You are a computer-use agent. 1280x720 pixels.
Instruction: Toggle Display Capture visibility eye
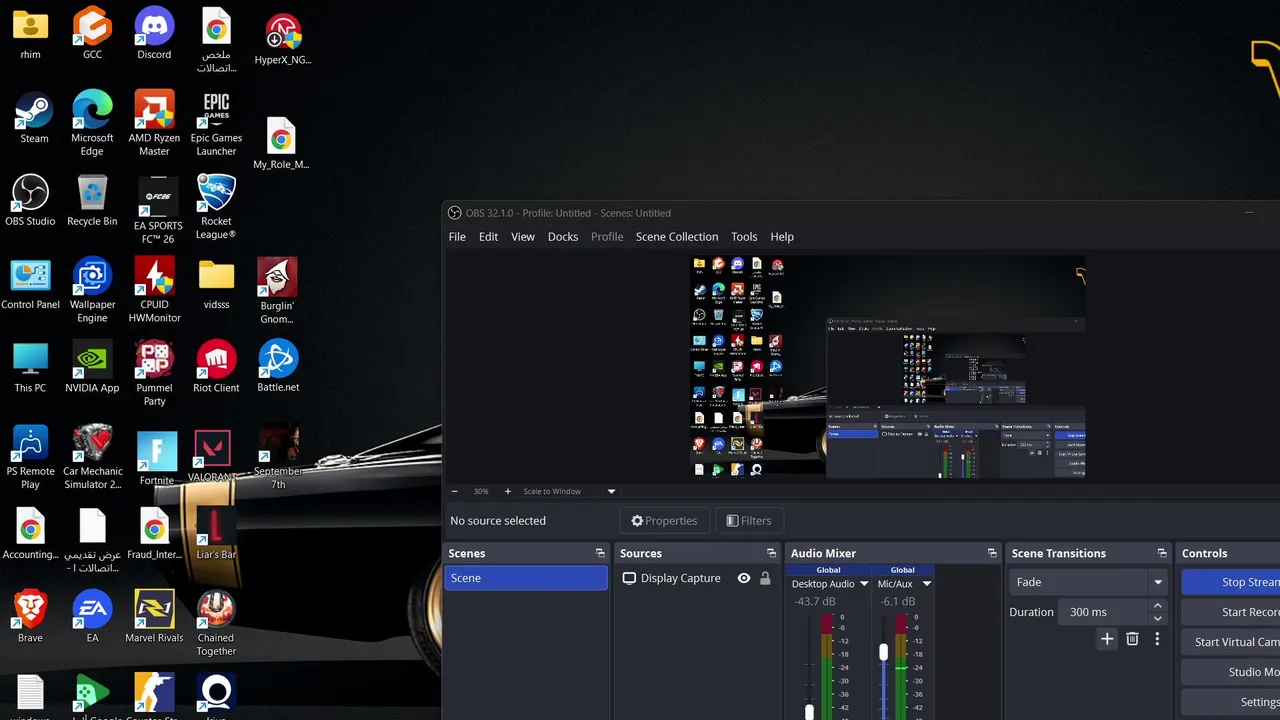coord(743,578)
